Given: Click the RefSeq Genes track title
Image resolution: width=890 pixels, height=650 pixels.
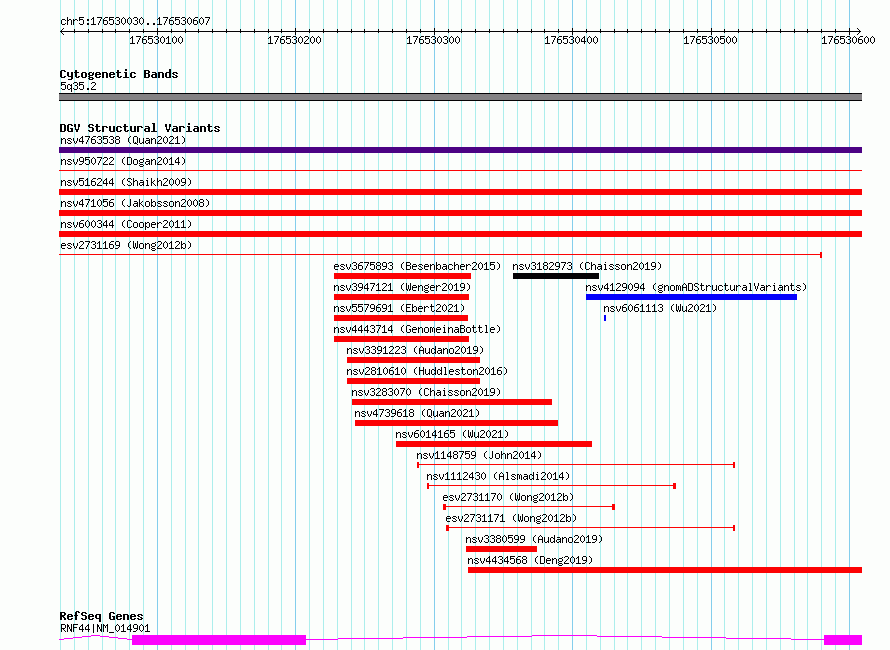Looking at the screenshot, I should (102, 616).
